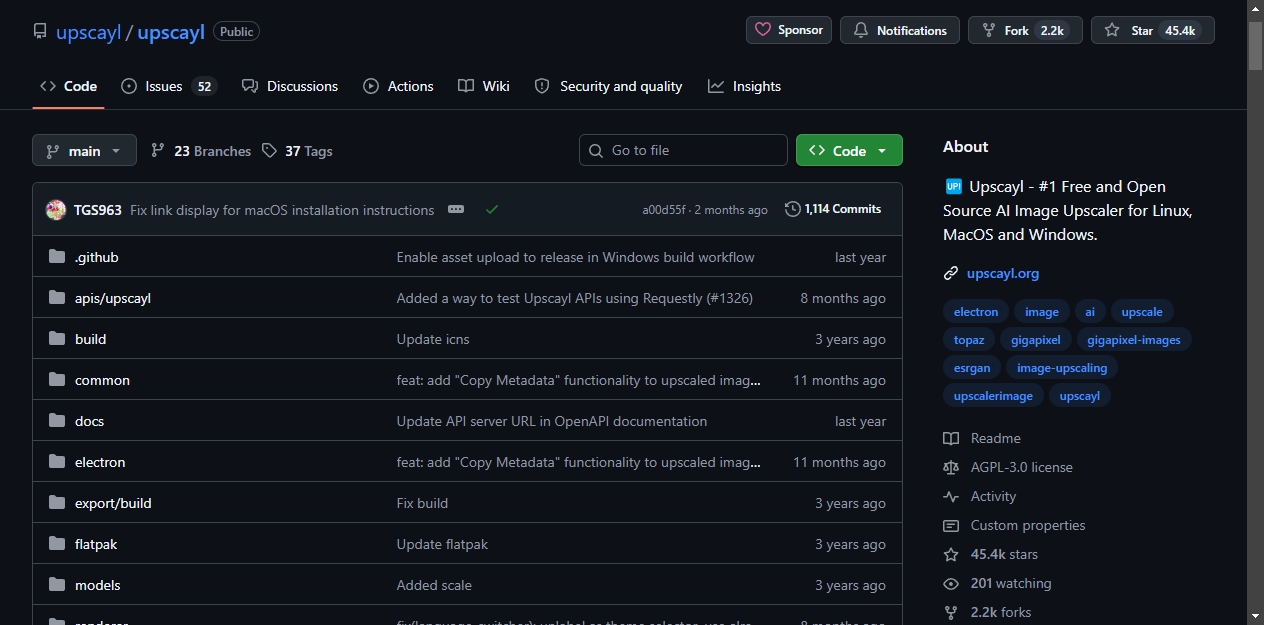Viewport: 1264px width, 625px height.
Task: Open the apis/upscayl folder name
Action: (113, 298)
